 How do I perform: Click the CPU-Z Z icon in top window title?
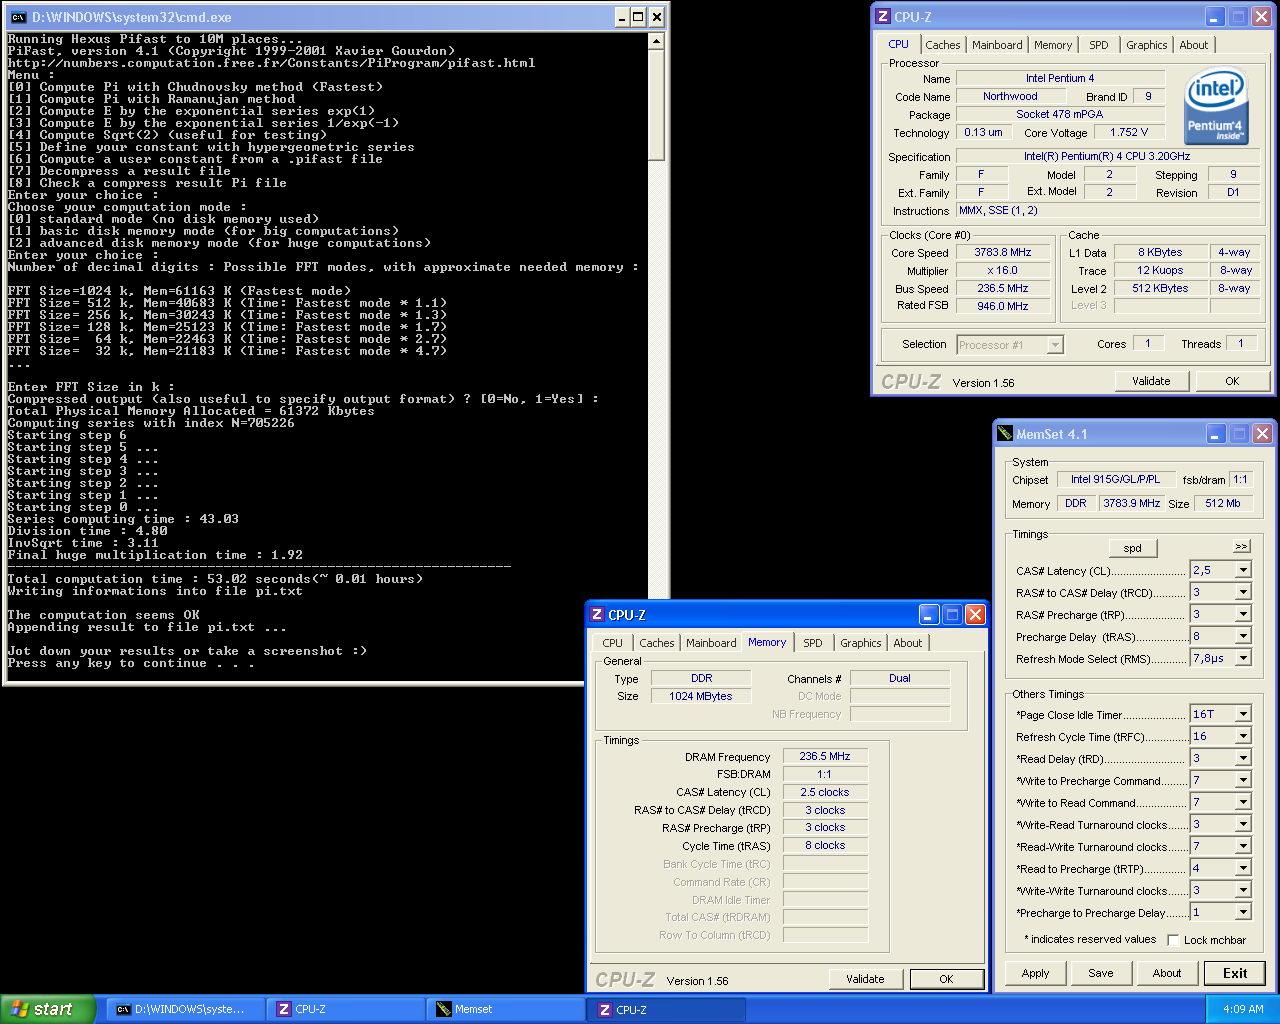point(882,17)
